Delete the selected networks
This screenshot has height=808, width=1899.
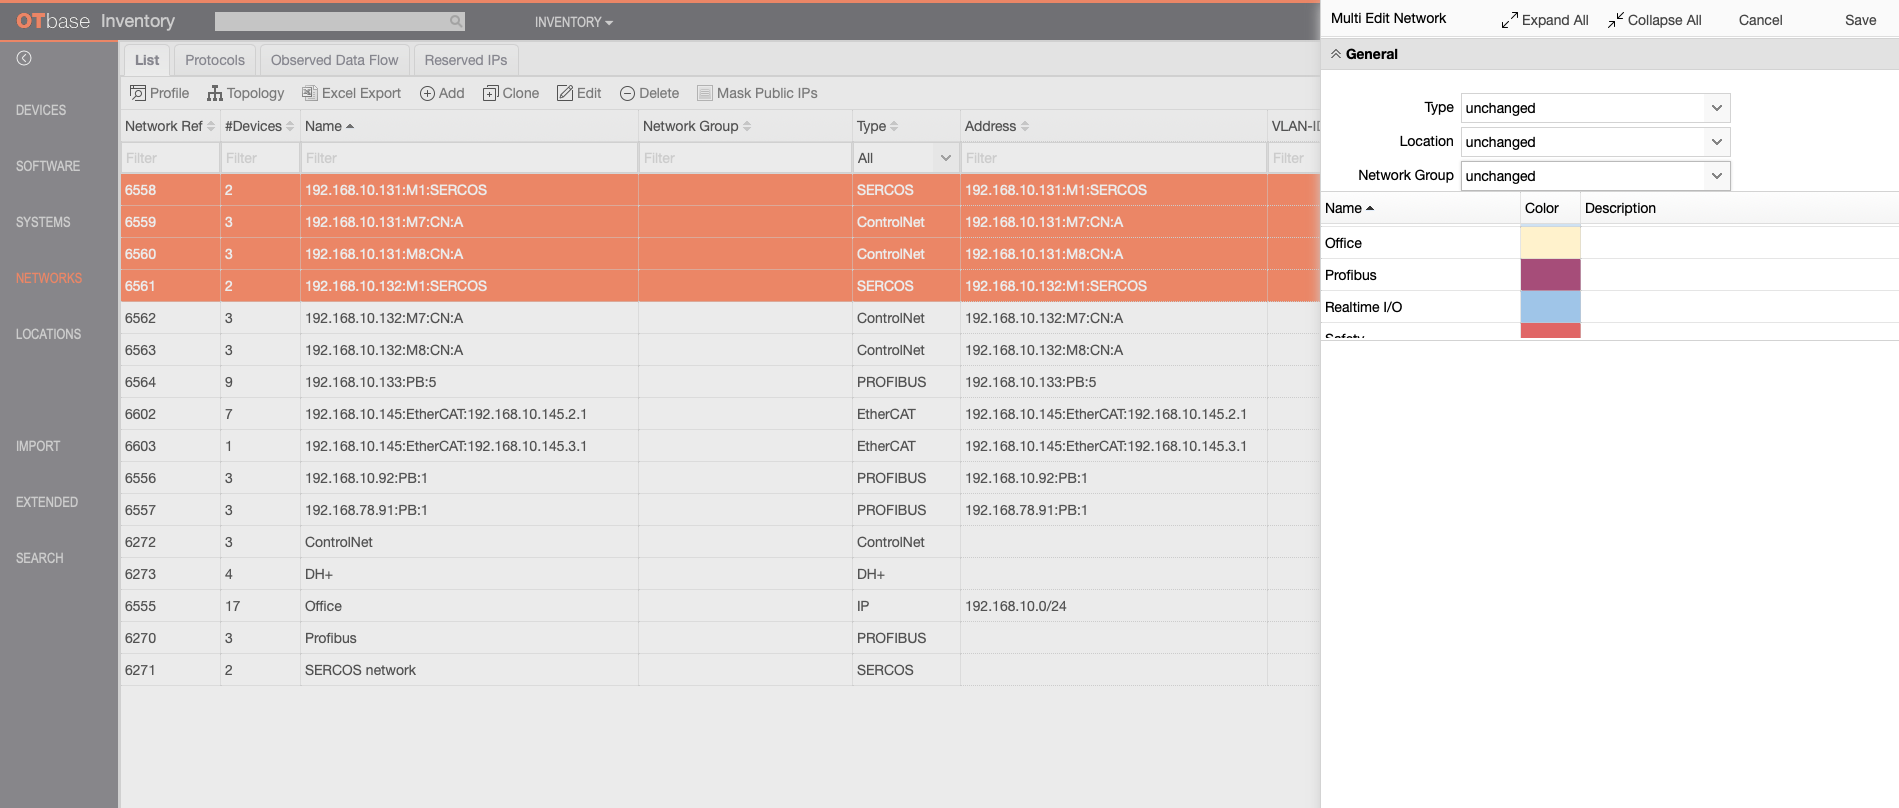[x=649, y=93]
